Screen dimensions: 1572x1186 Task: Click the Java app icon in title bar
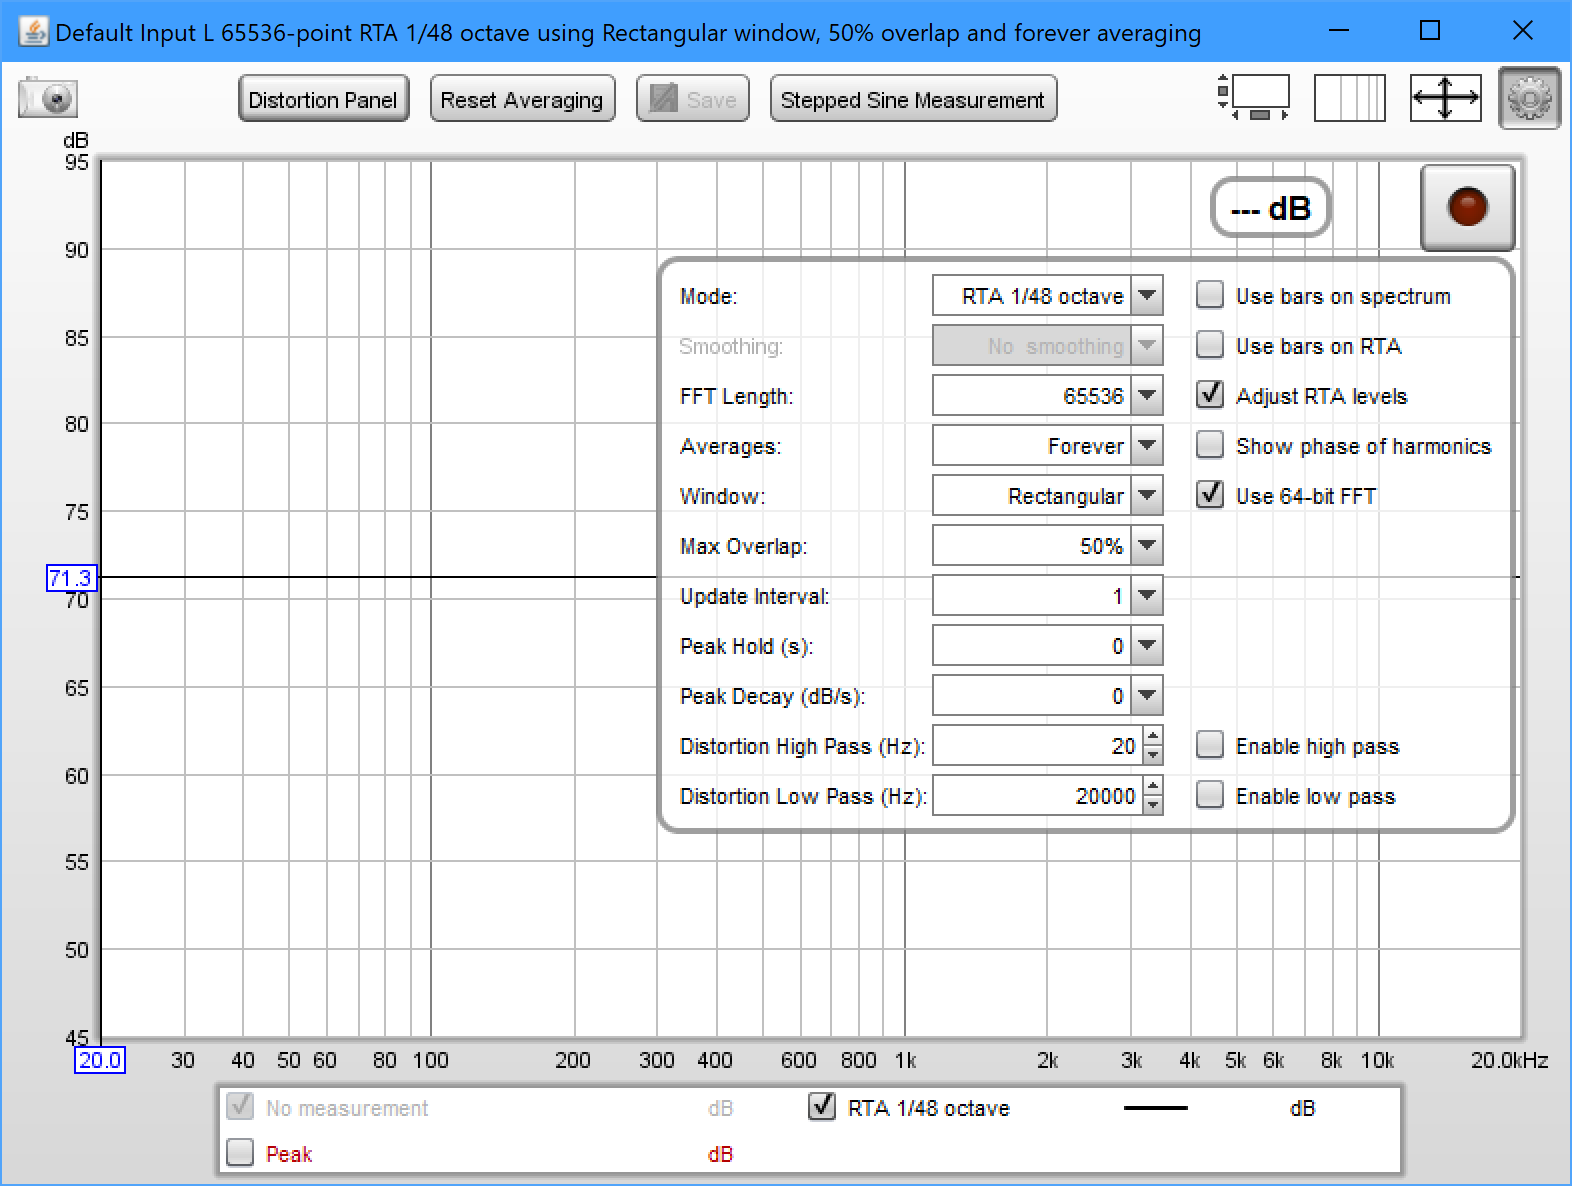(x=33, y=31)
